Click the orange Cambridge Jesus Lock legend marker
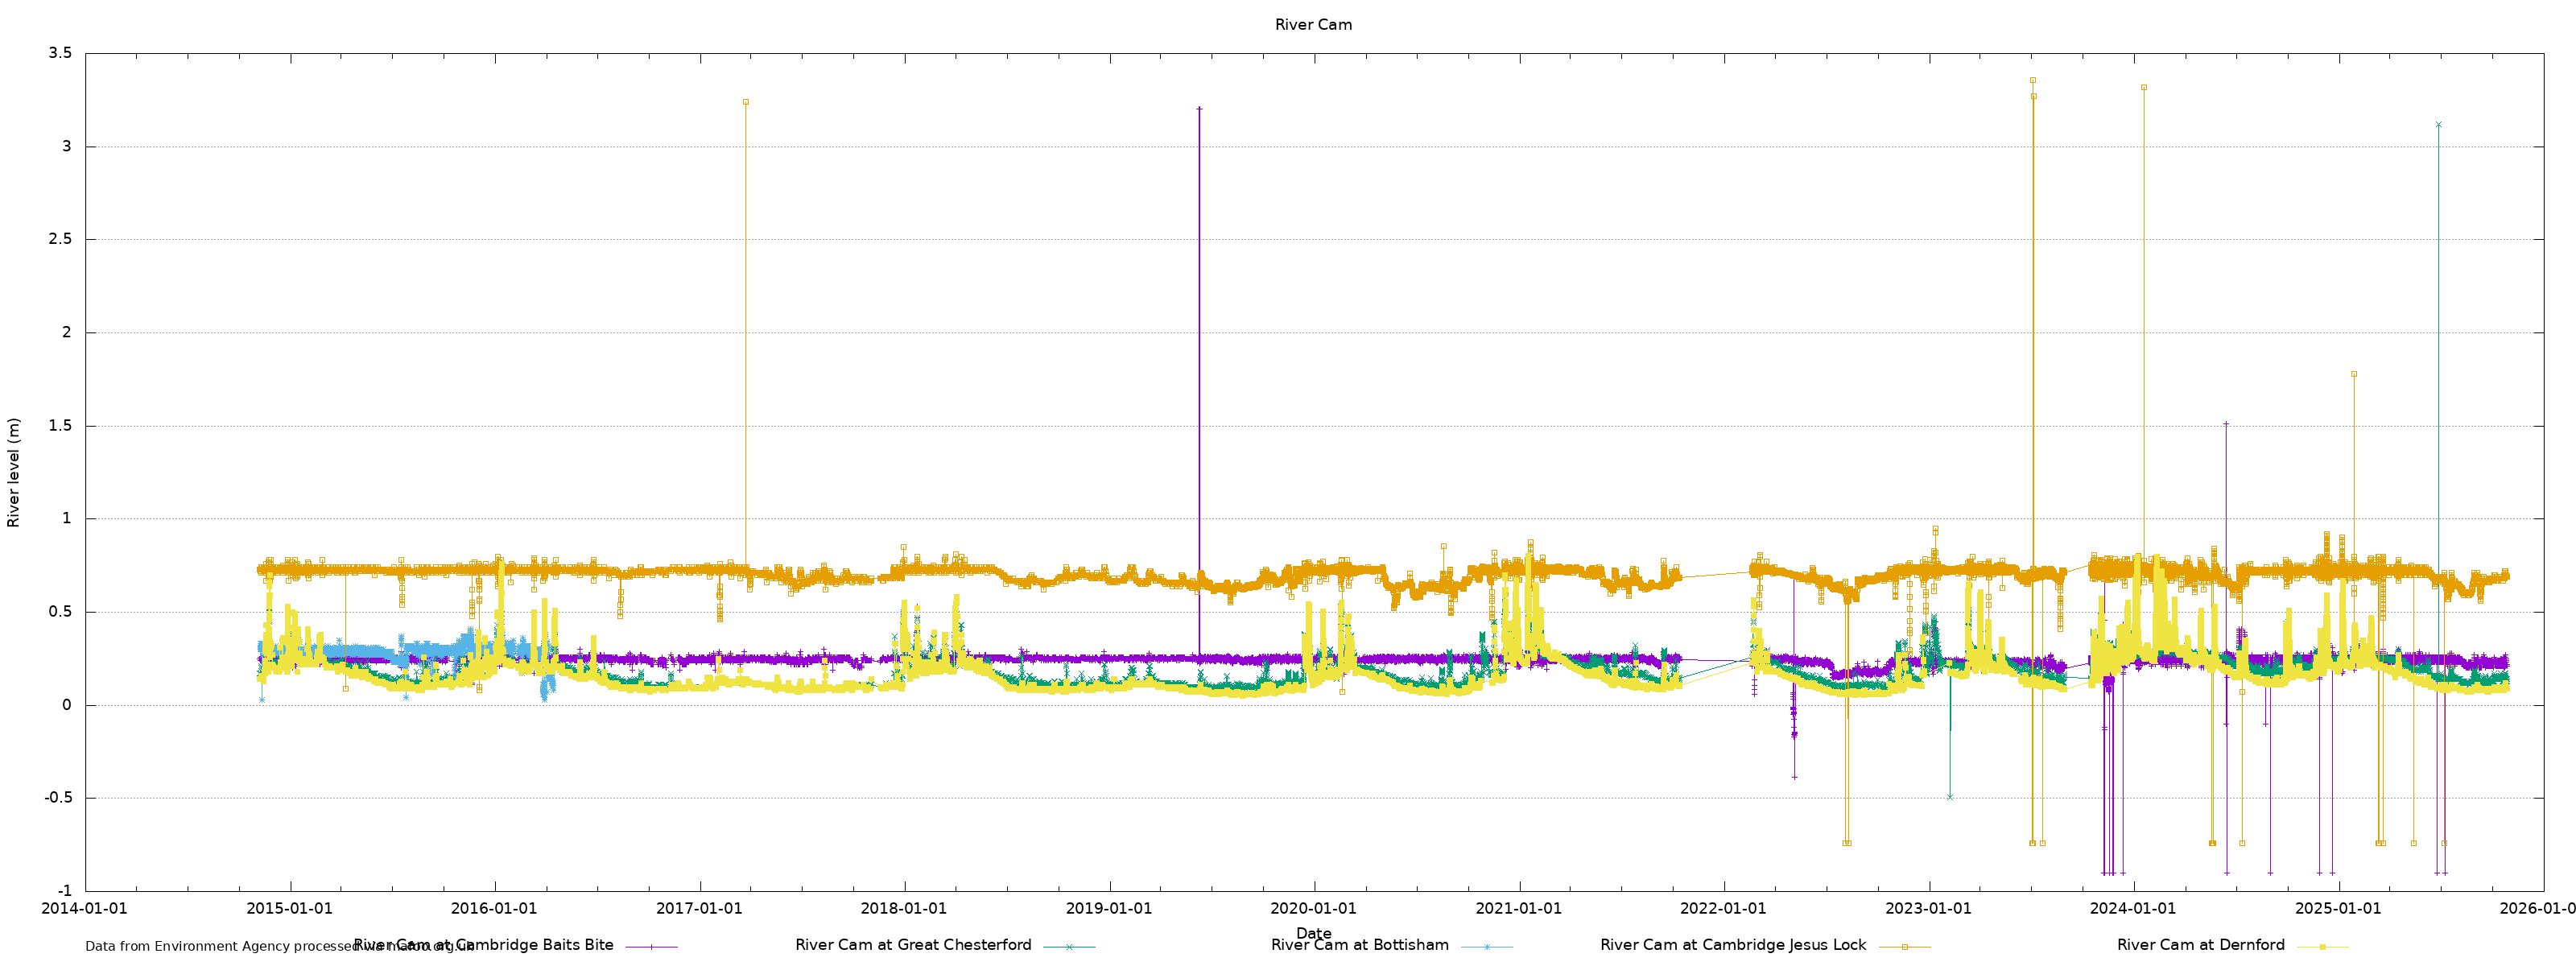Screen dimensions: 2576x966 point(1904,946)
